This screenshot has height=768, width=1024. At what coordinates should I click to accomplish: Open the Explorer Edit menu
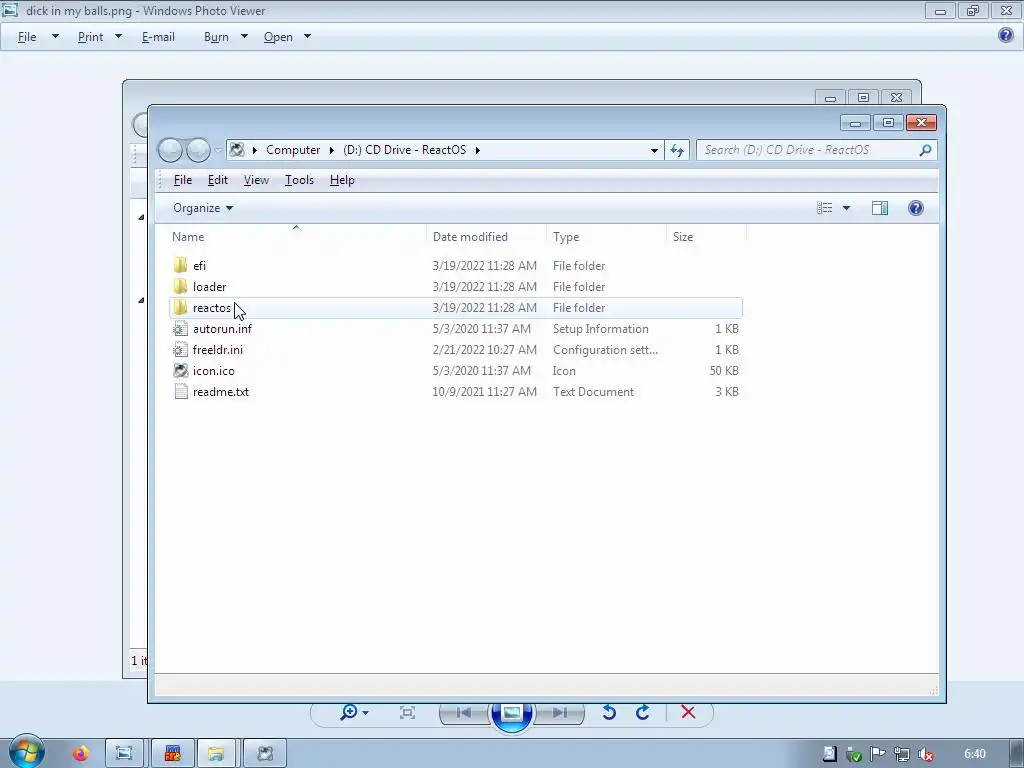pyautogui.click(x=217, y=180)
